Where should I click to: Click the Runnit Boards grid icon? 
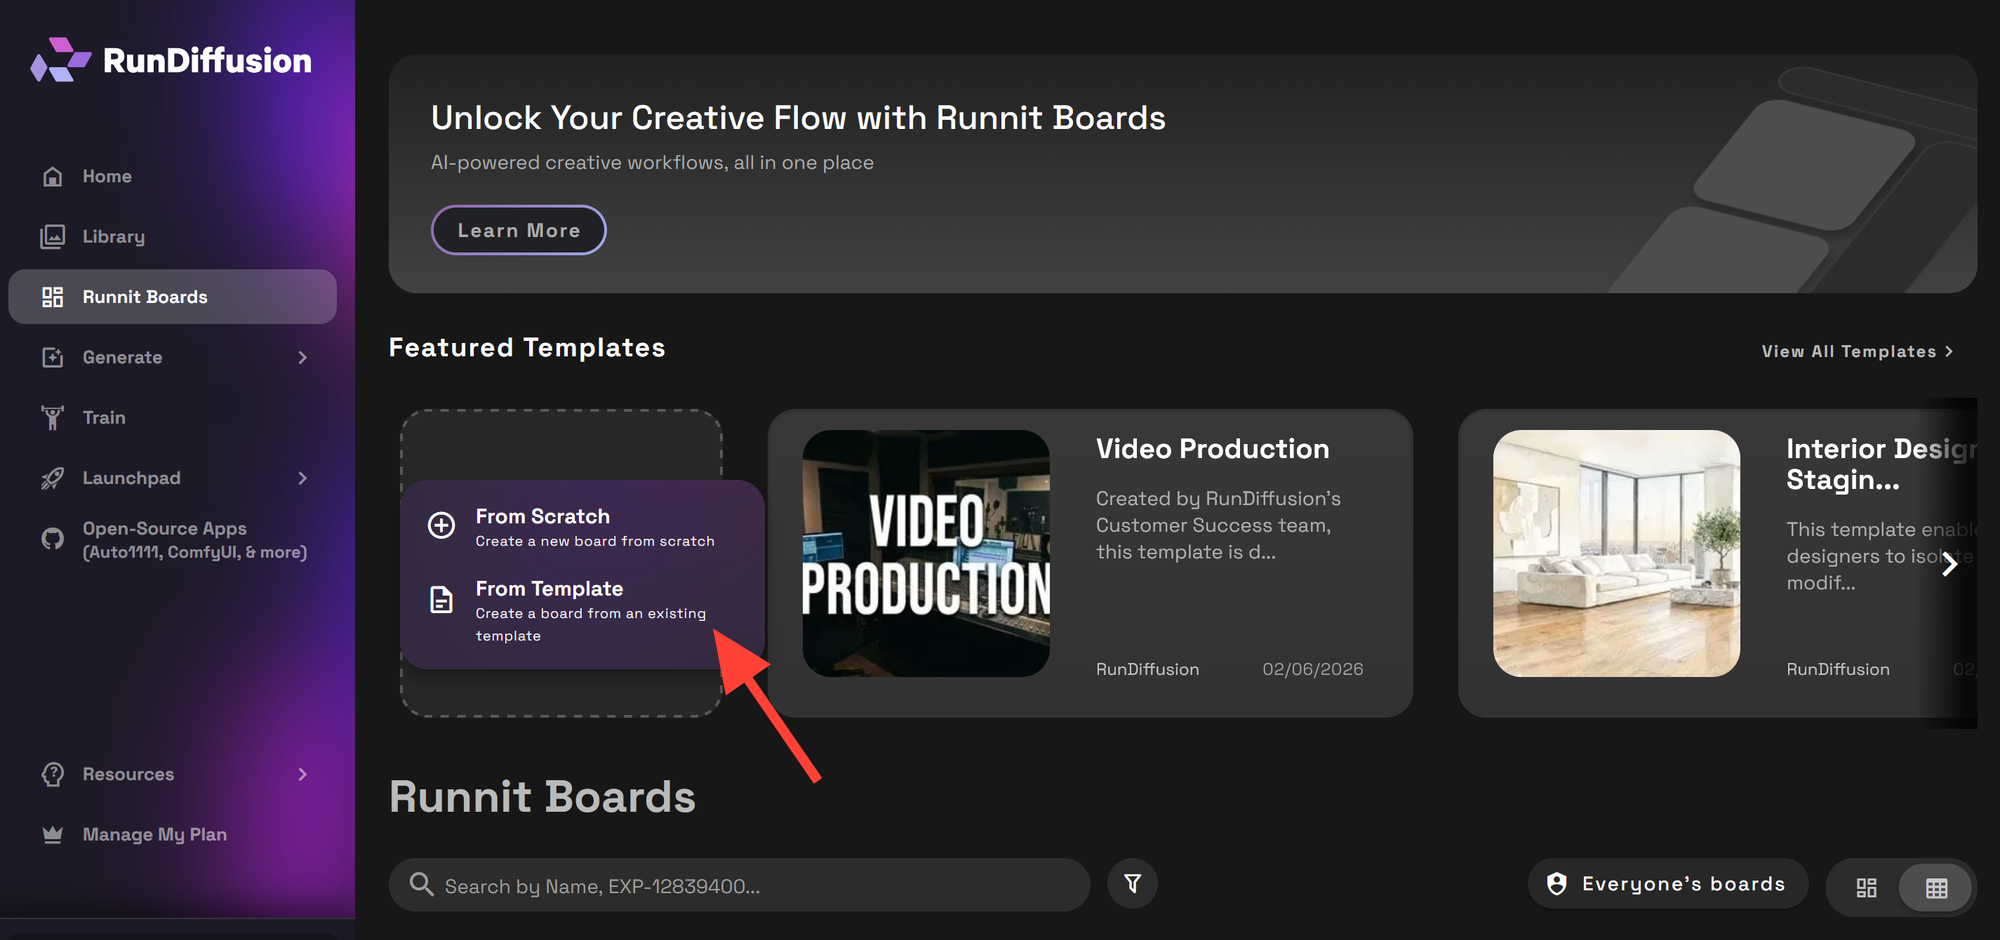pyautogui.click(x=52, y=297)
